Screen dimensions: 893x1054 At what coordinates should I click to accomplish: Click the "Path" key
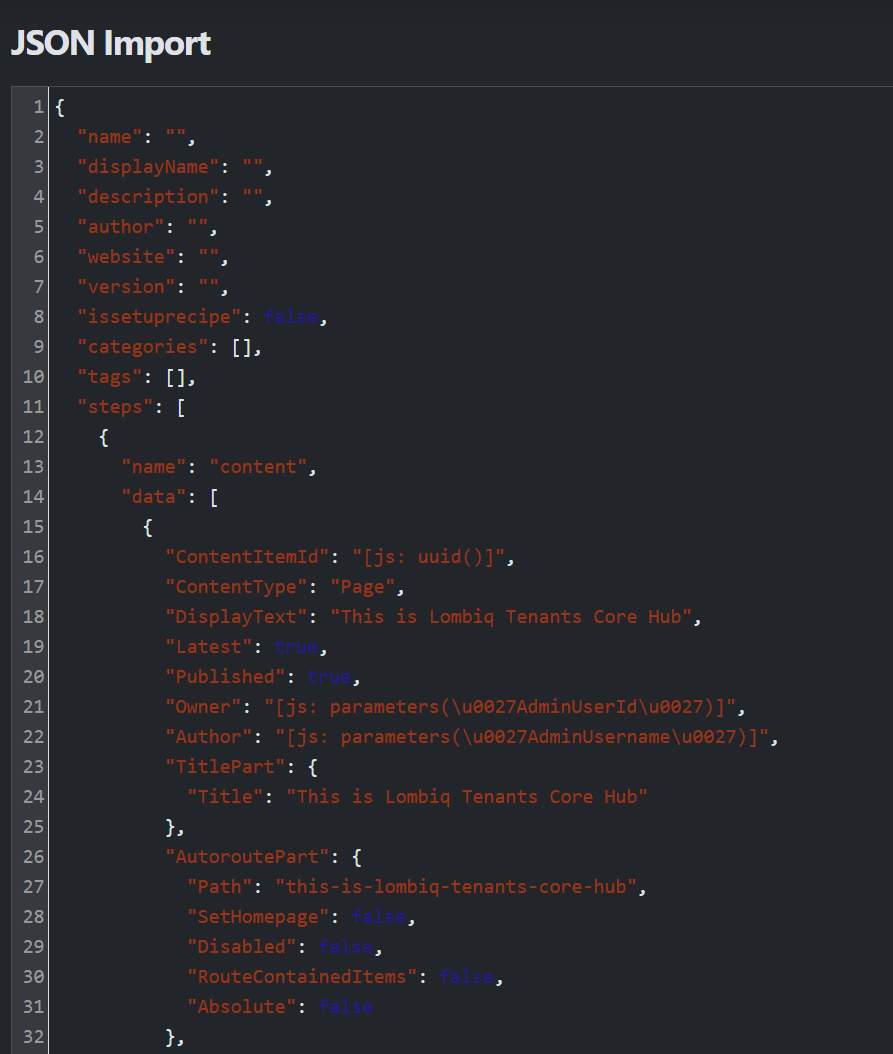220,887
